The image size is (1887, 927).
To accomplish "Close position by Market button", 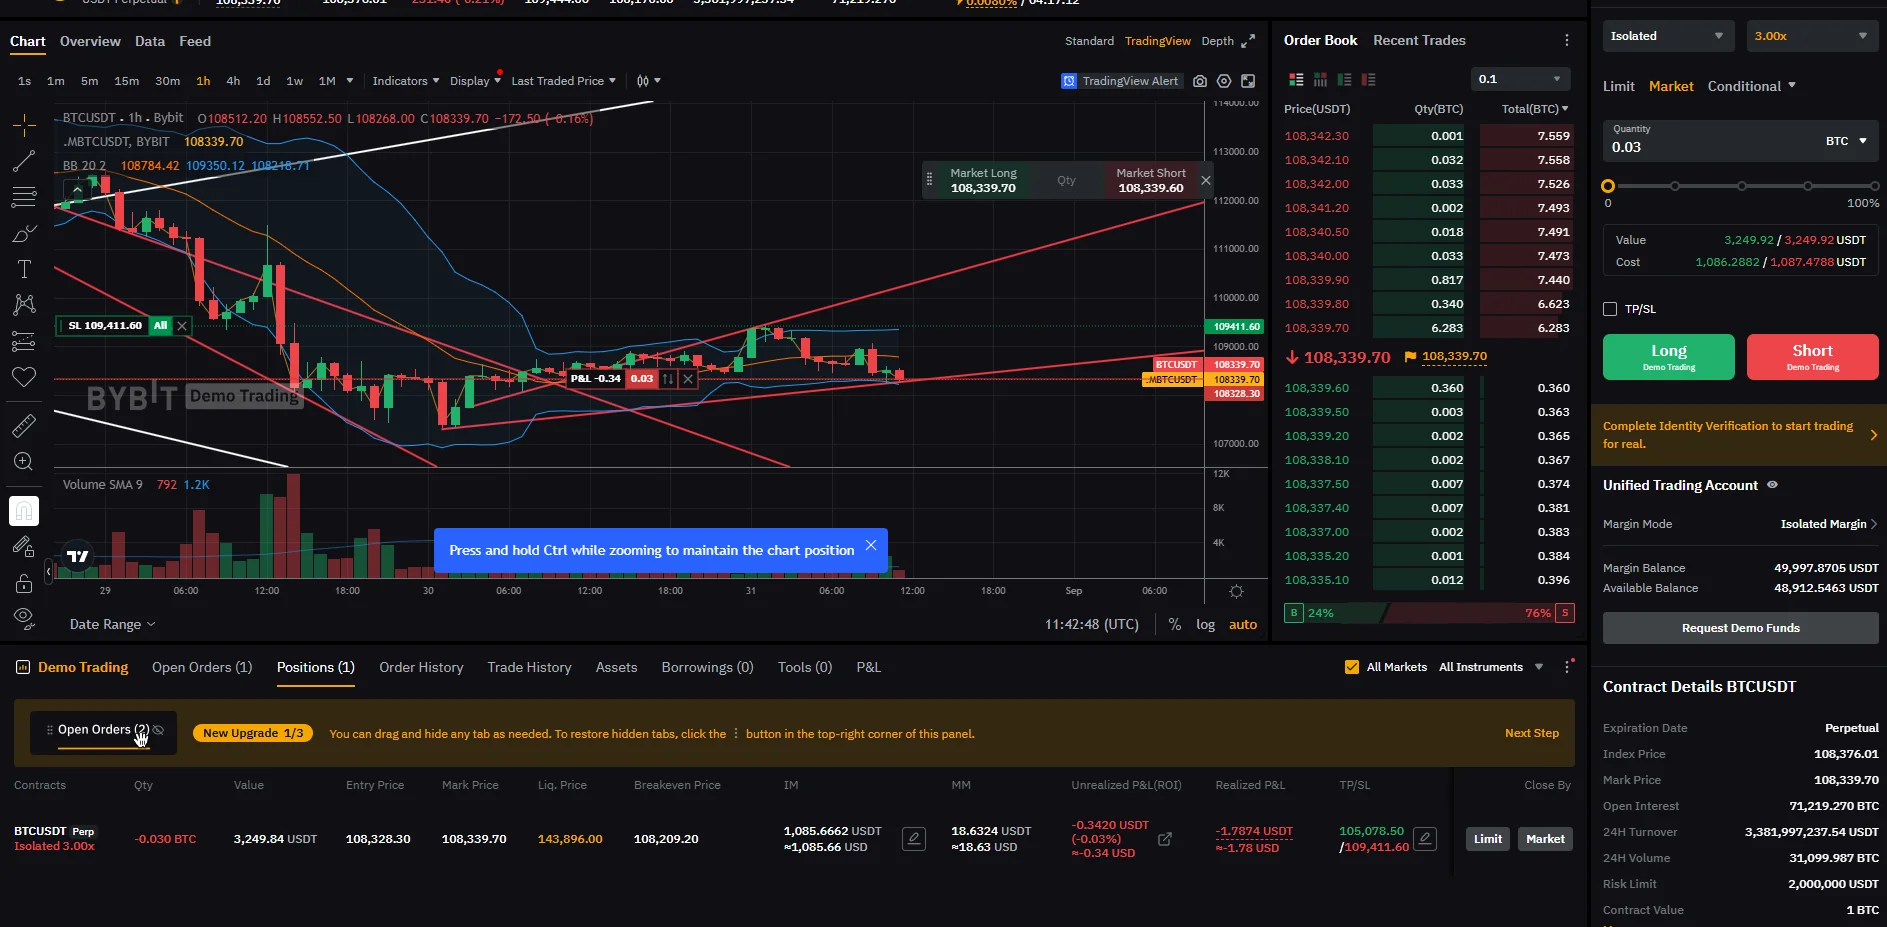I will (1545, 839).
